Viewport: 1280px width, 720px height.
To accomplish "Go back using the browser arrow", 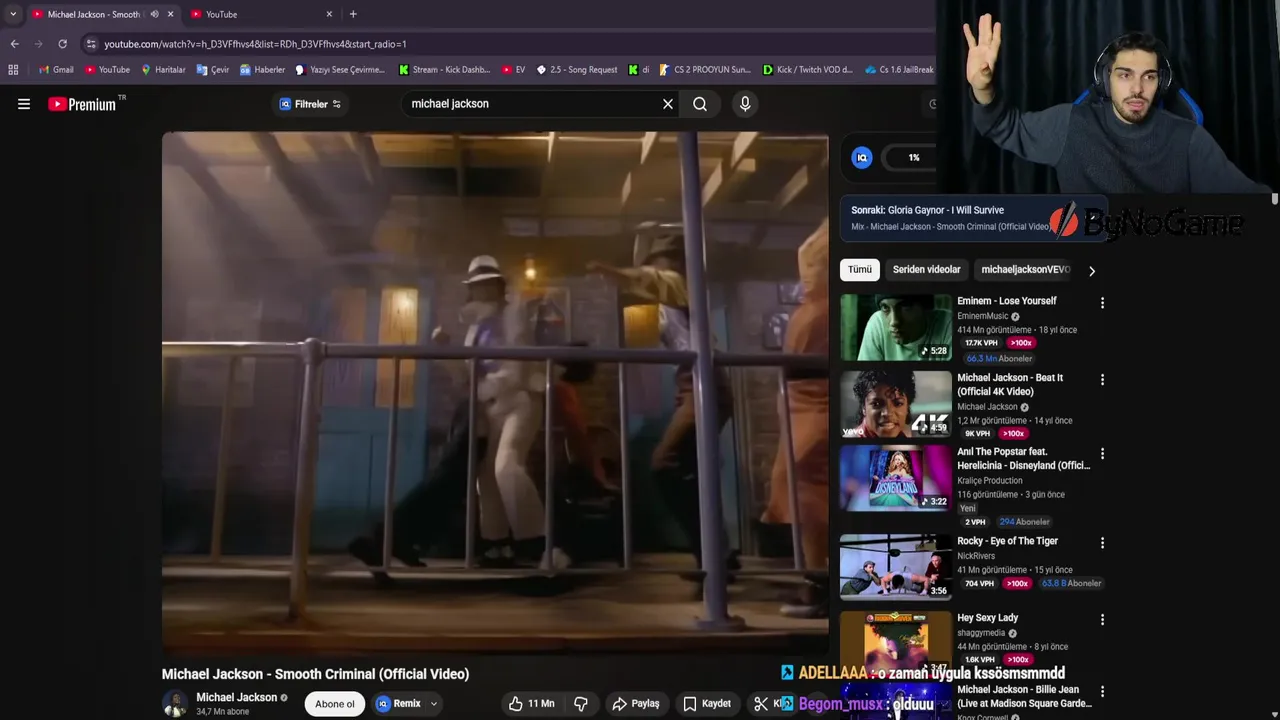I will [x=14, y=44].
